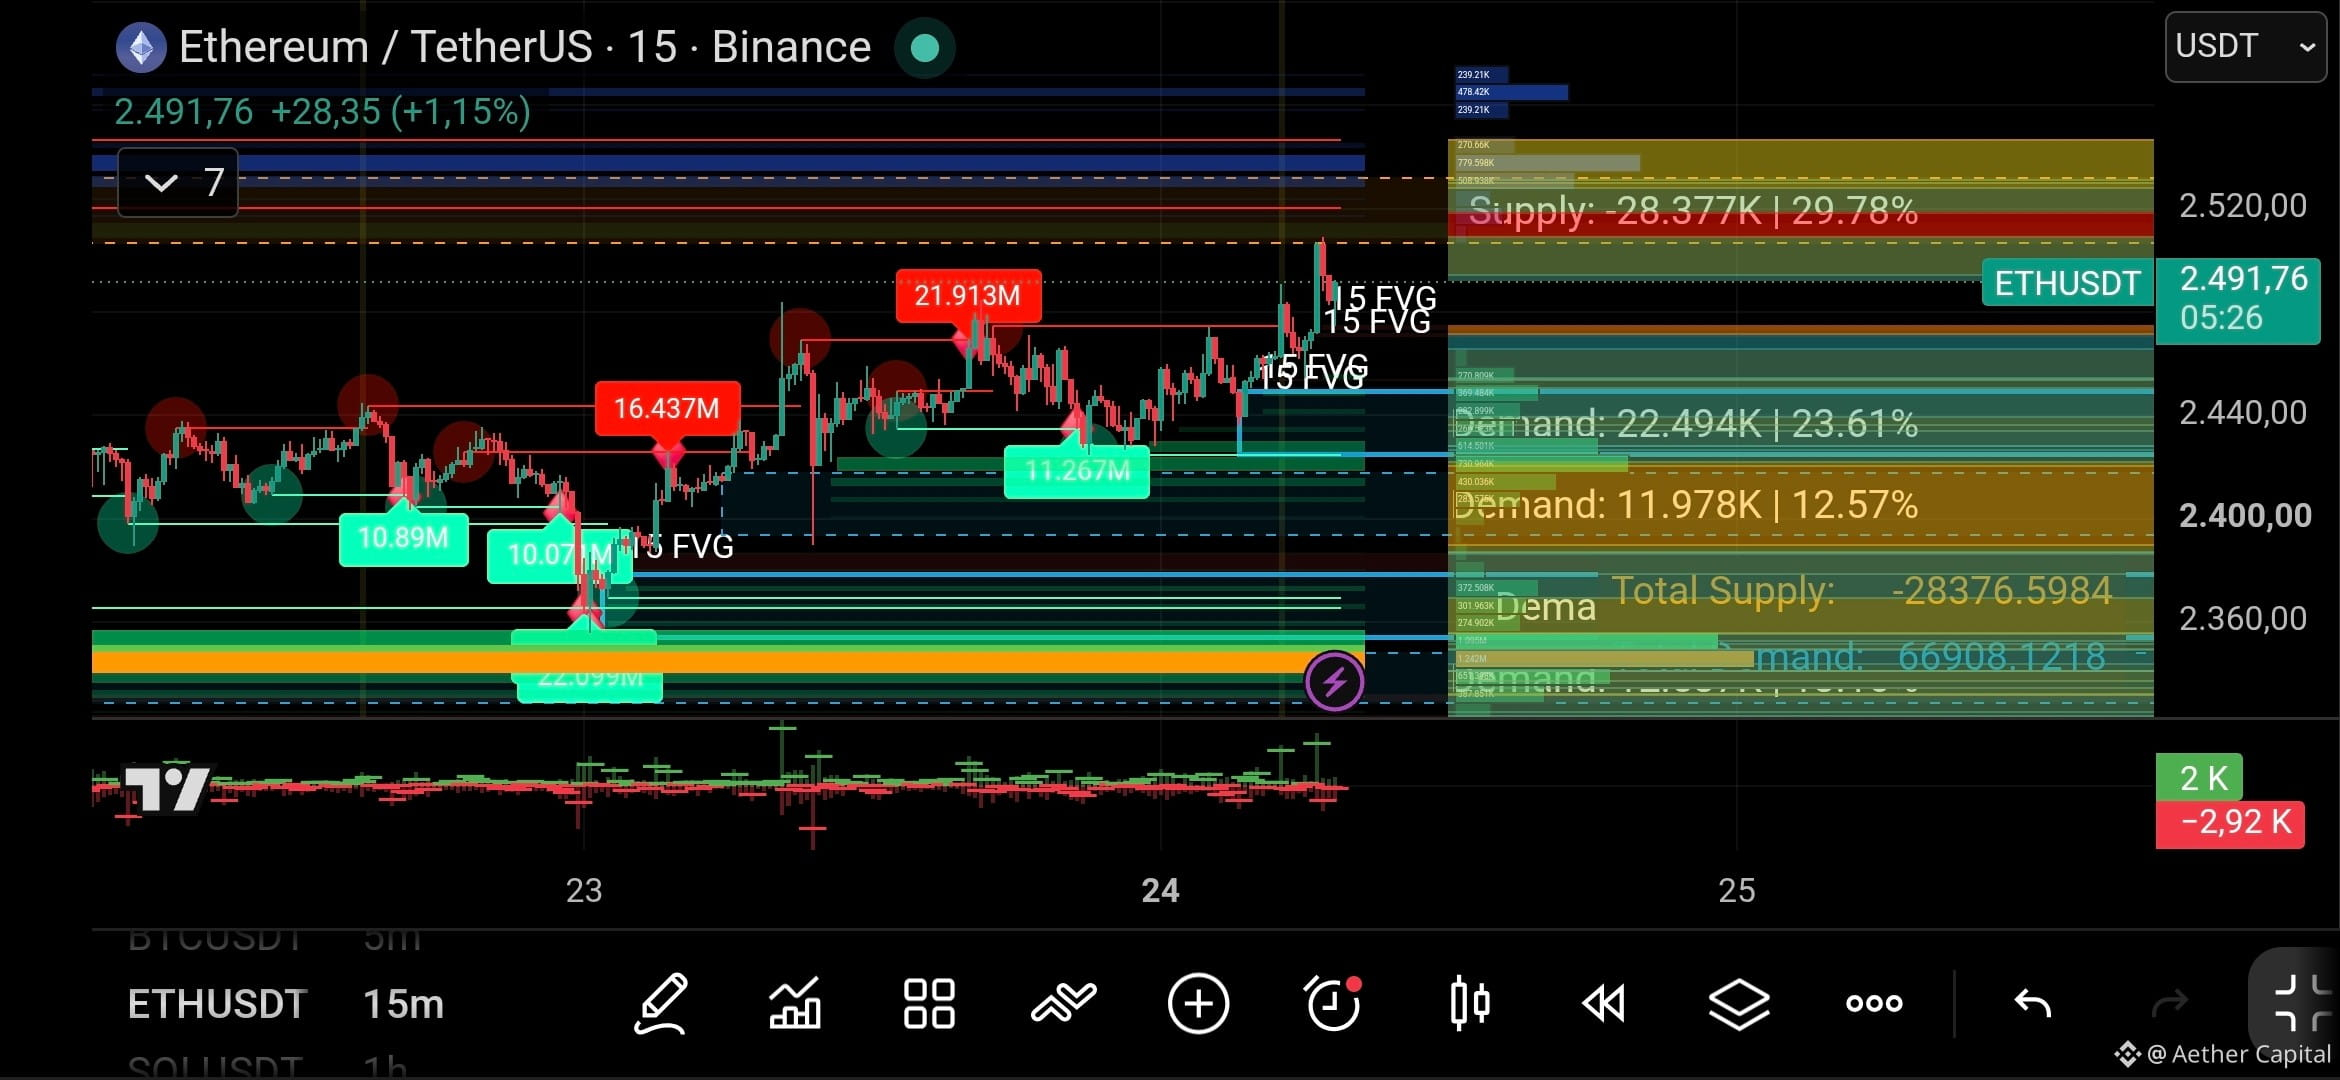Screen dimensions: 2340x1080
Task: Tap date 23 on the time axis
Action: [x=584, y=890]
